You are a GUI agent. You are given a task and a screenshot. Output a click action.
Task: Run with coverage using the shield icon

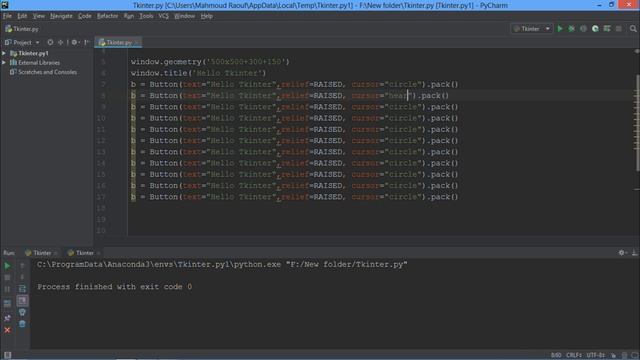click(x=583, y=29)
